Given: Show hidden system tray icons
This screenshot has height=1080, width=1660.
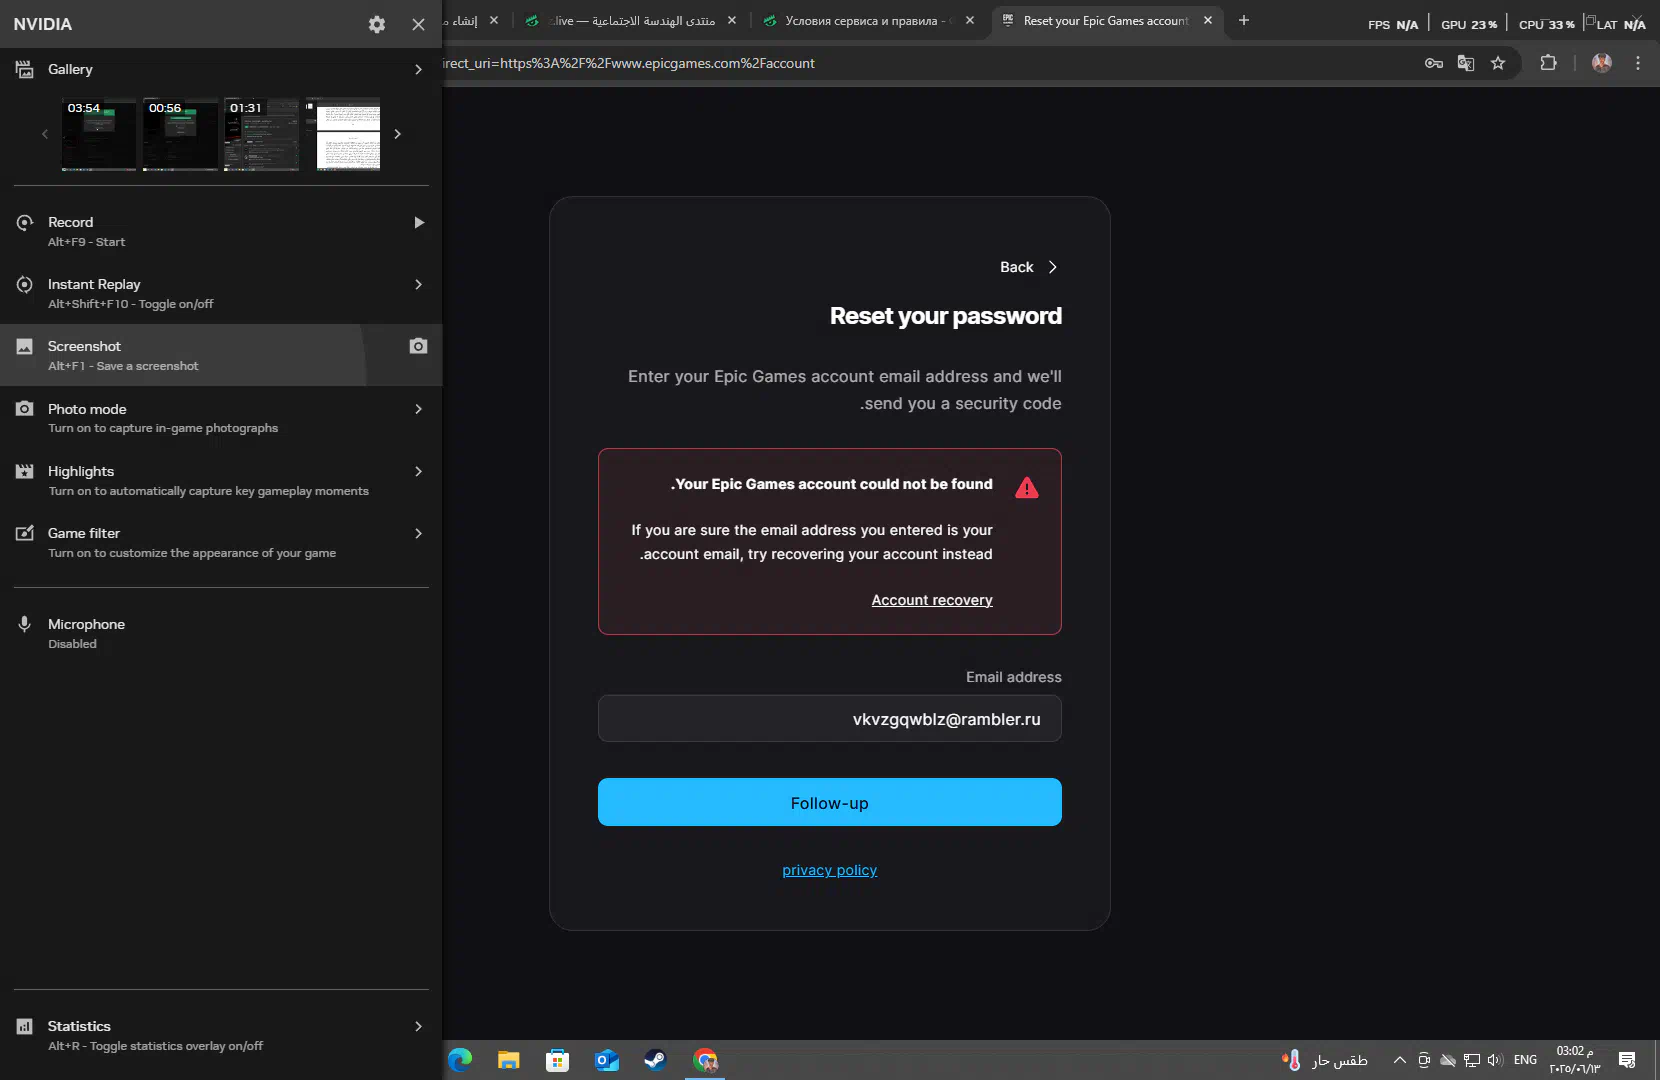Looking at the screenshot, I should [x=1399, y=1060].
